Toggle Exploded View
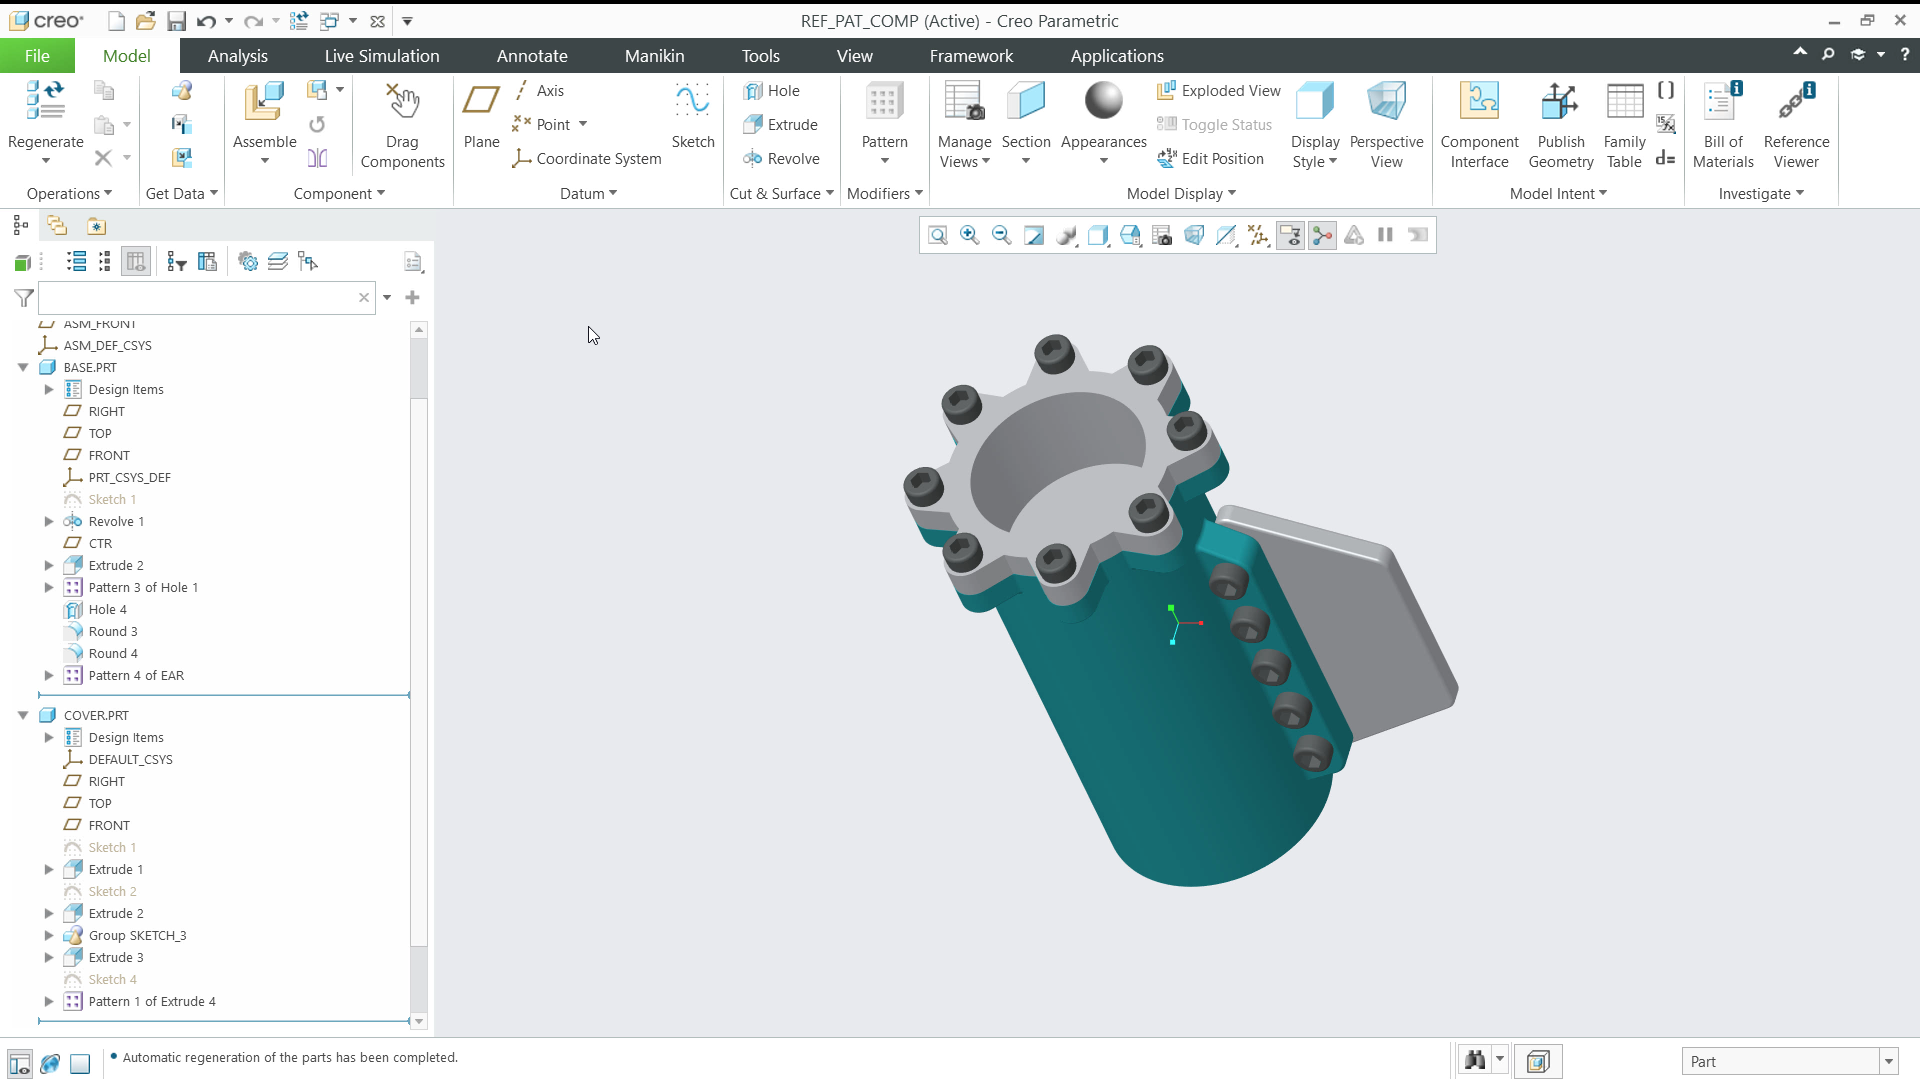The height and width of the screenshot is (1080, 1920). coord(1219,91)
